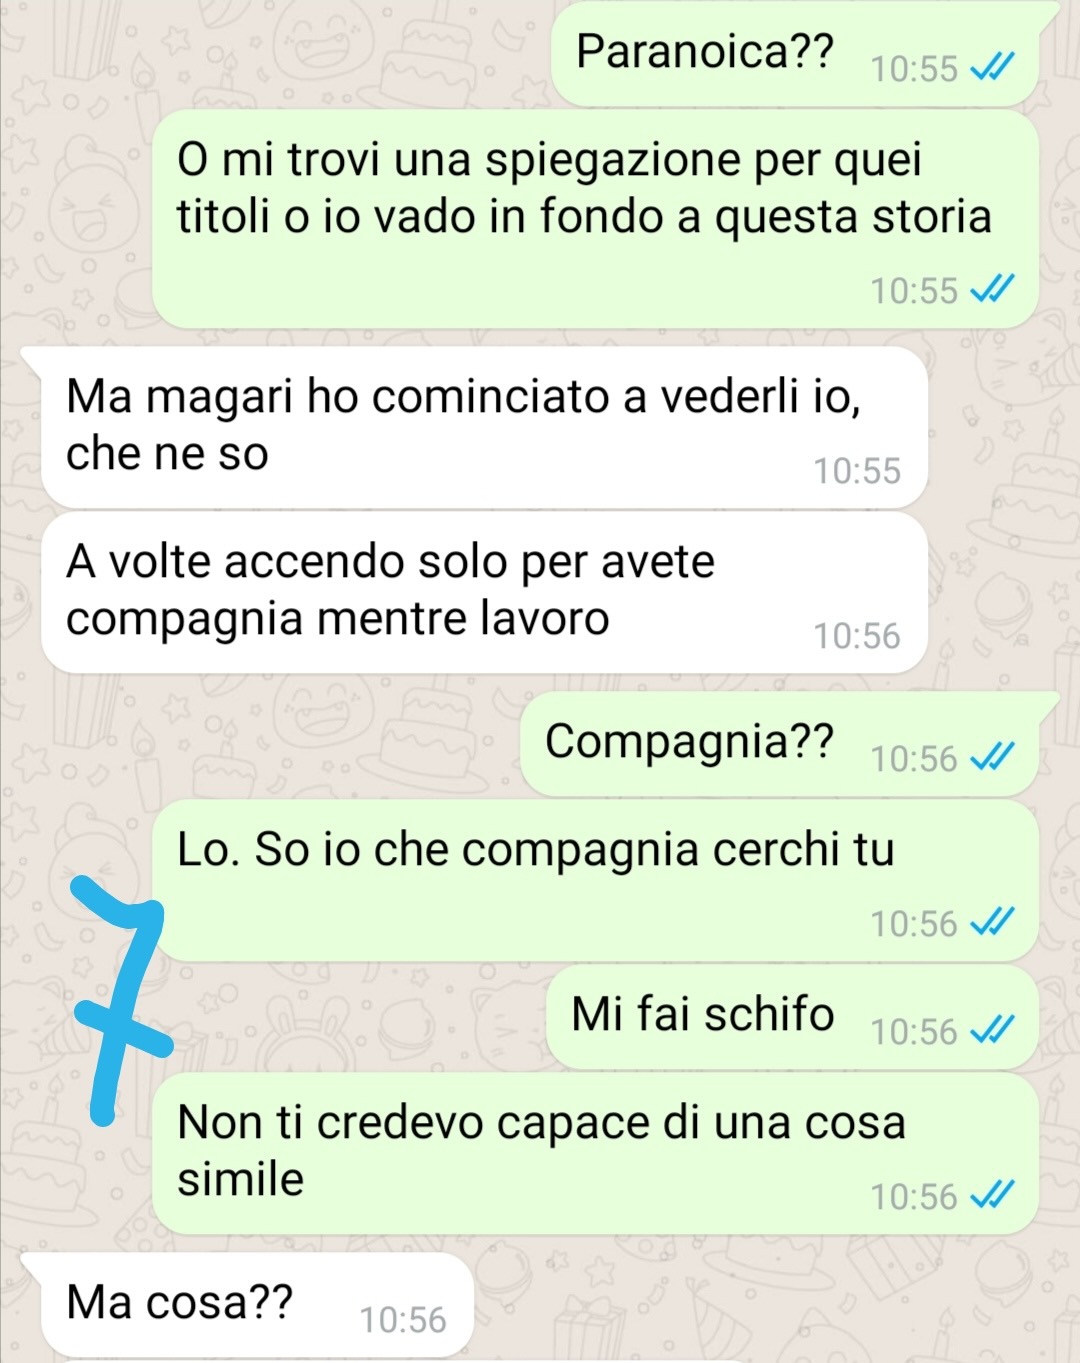Tap message "Non ti credevo capace di una cosa simile"
This screenshot has height=1363, width=1080.
coord(595,1154)
